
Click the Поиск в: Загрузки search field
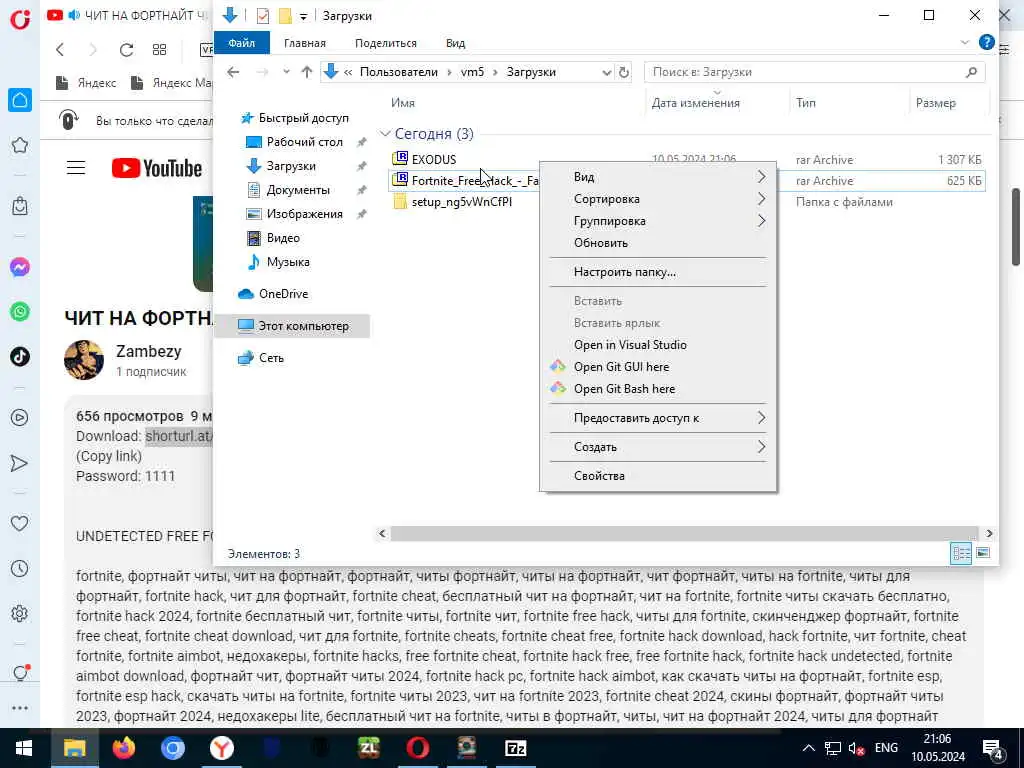click(814, 72)
